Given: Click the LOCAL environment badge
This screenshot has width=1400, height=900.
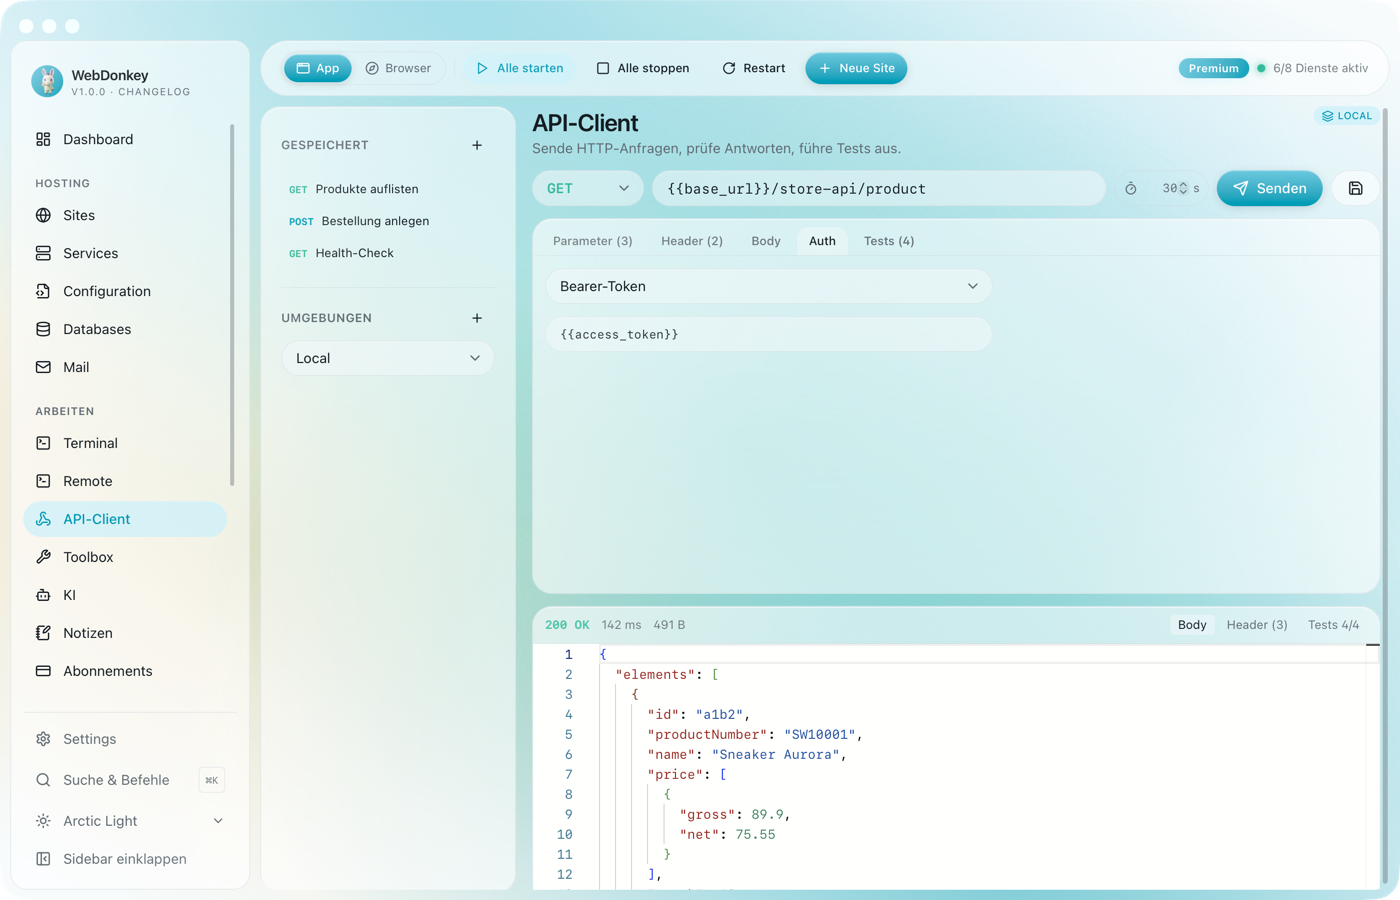Looking at the screenshot, I should coord(1347,116).
